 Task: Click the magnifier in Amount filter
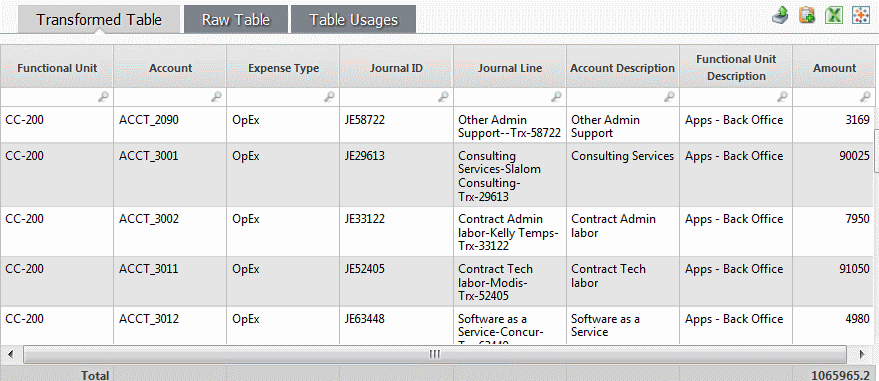(x=865, y=97)
